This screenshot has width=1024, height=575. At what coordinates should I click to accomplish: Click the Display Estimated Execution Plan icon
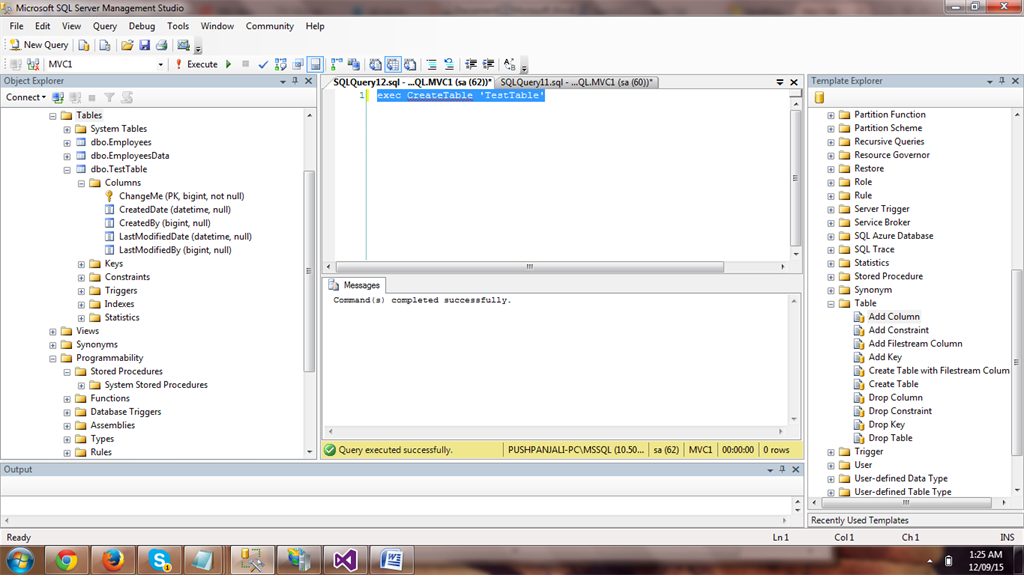[281, 64]
